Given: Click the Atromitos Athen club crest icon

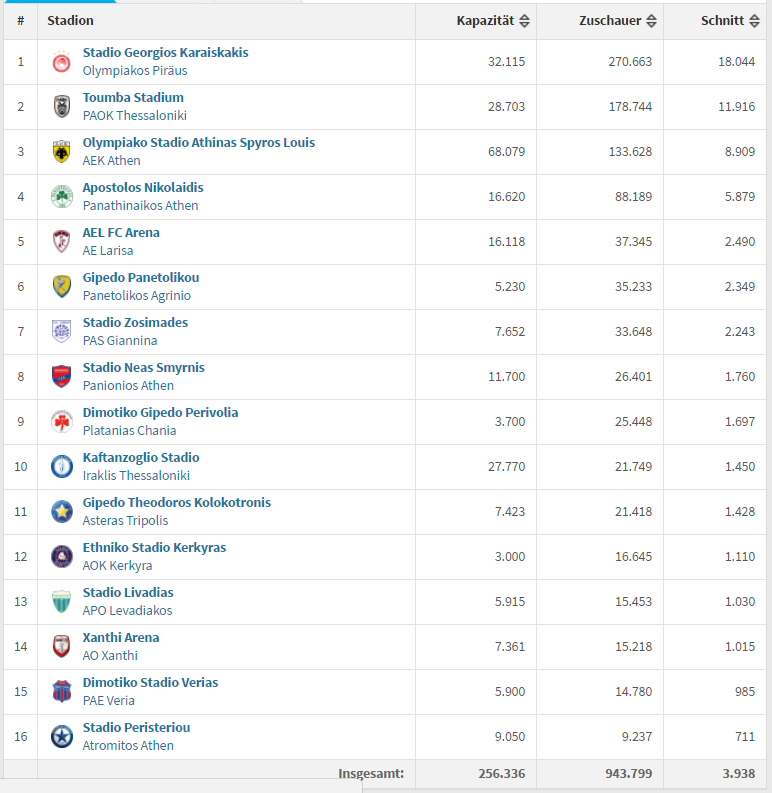Looking at the screenshot, I should tap(62, 737).
